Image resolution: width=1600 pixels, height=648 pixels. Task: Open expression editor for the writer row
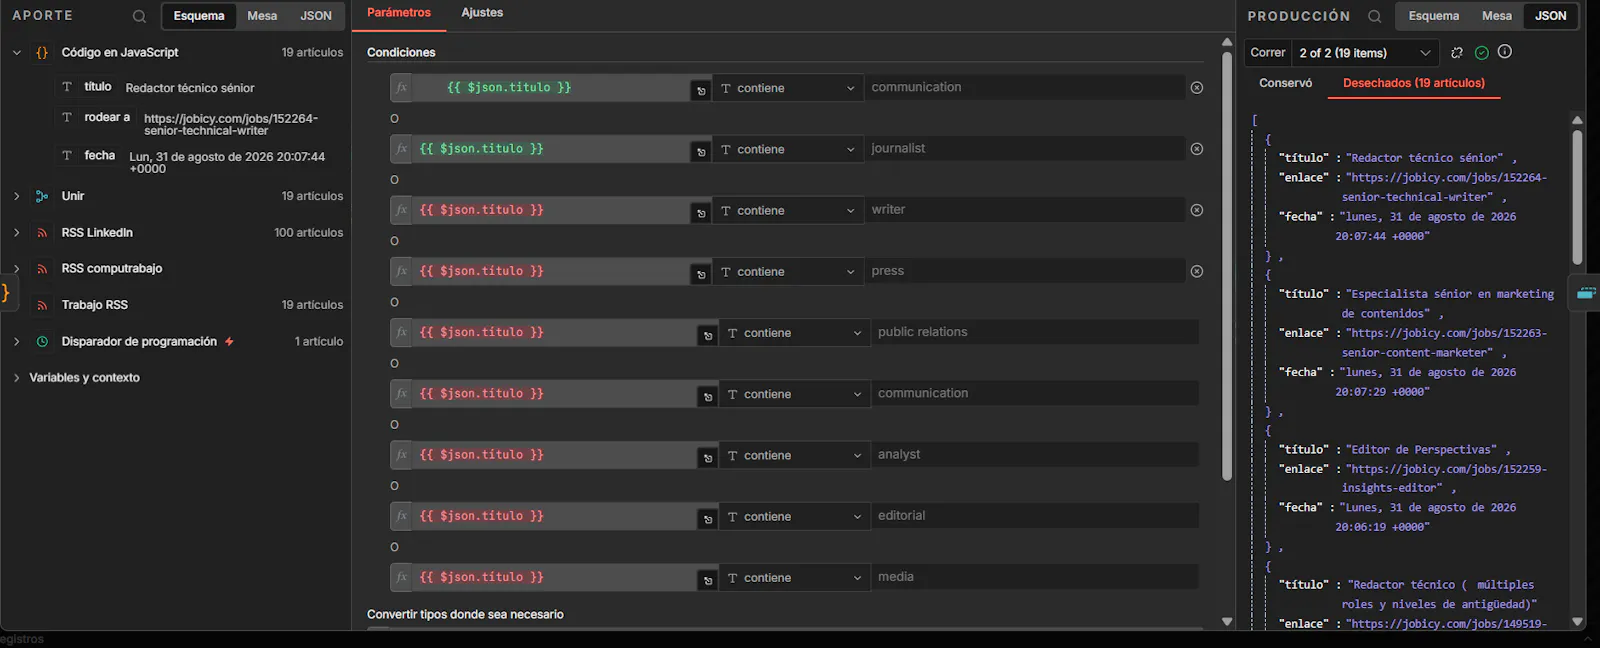pyautogui.click(x=701, y=212)
